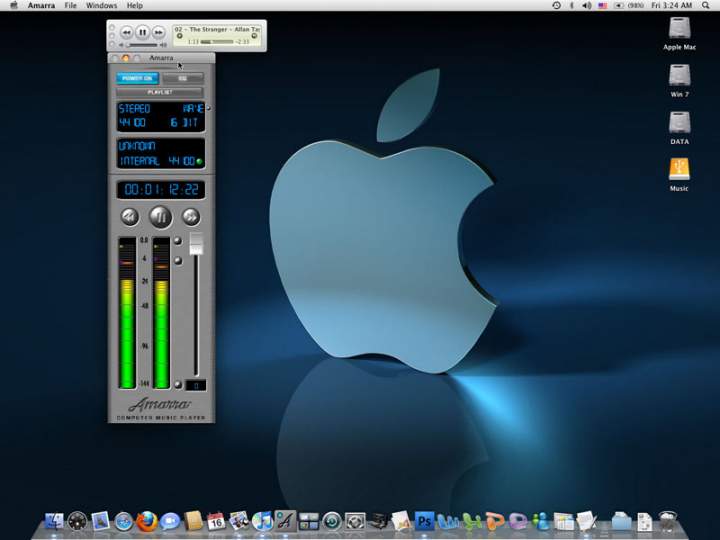
Task: Launch Safari from the Dock
Action: 123,522
